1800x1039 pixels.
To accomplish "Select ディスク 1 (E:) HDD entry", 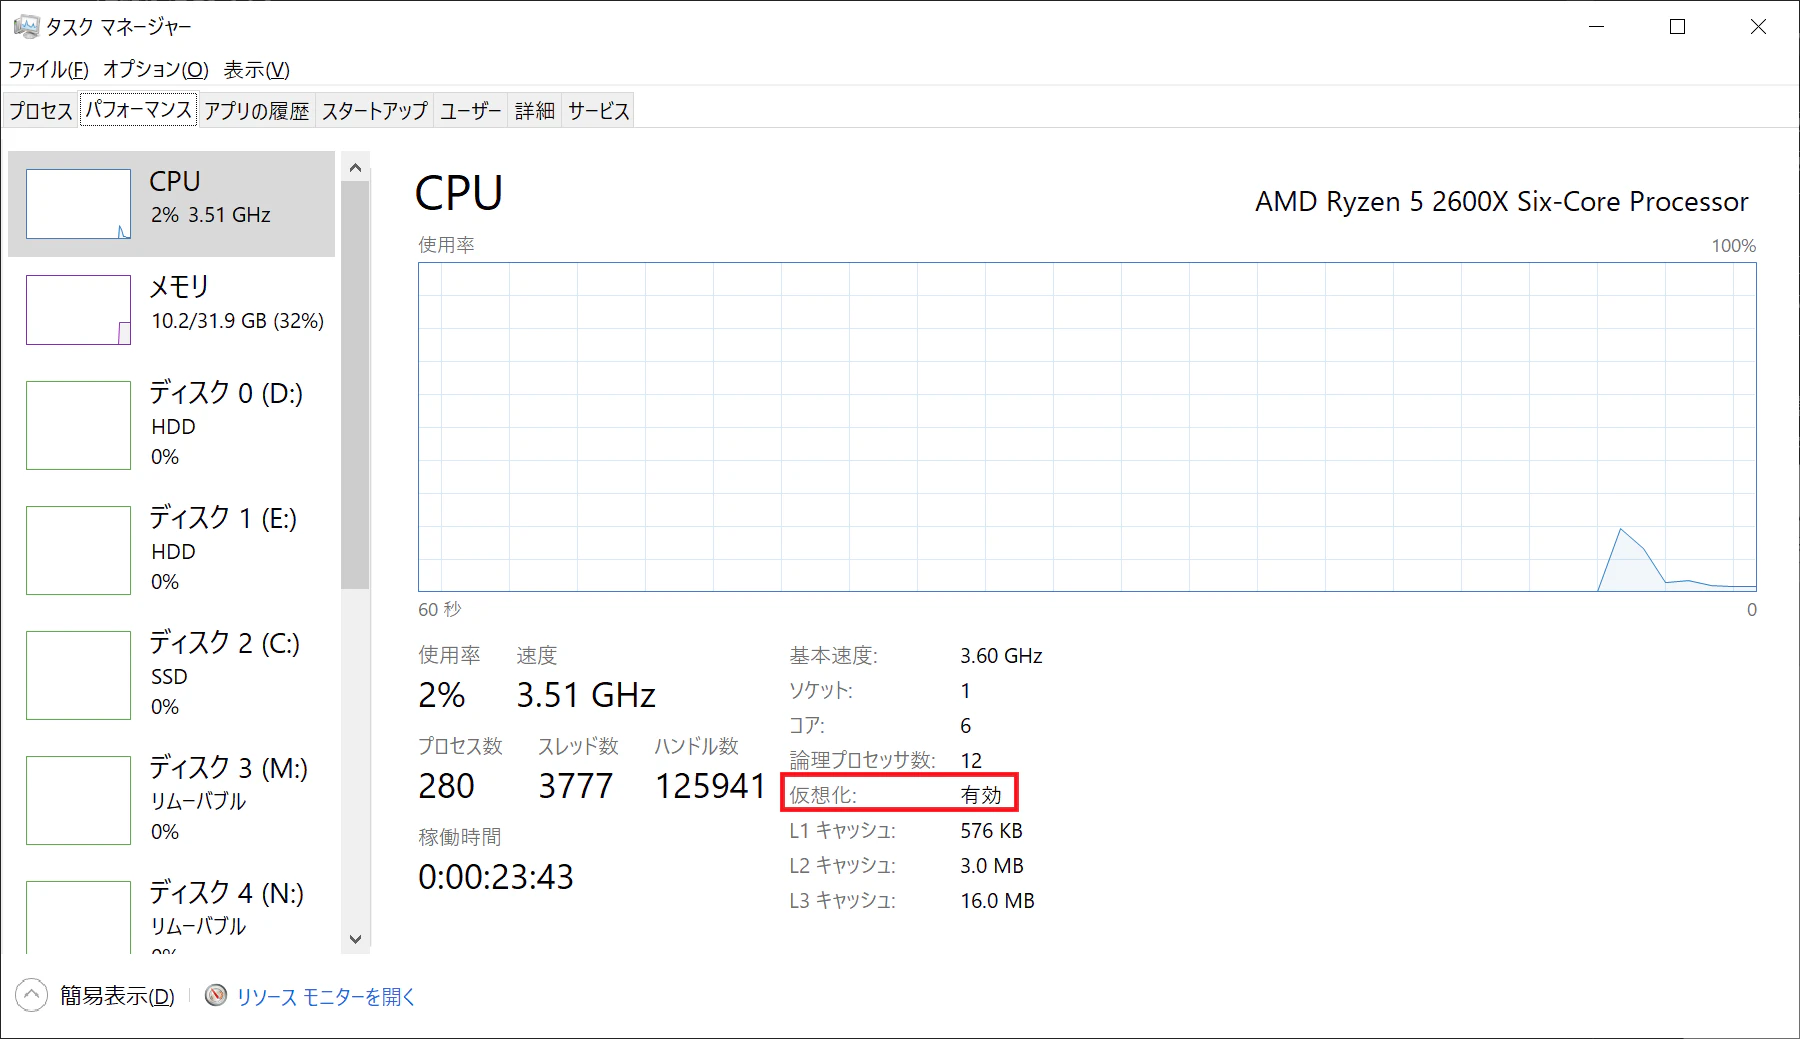I will (x=172, y=549).
